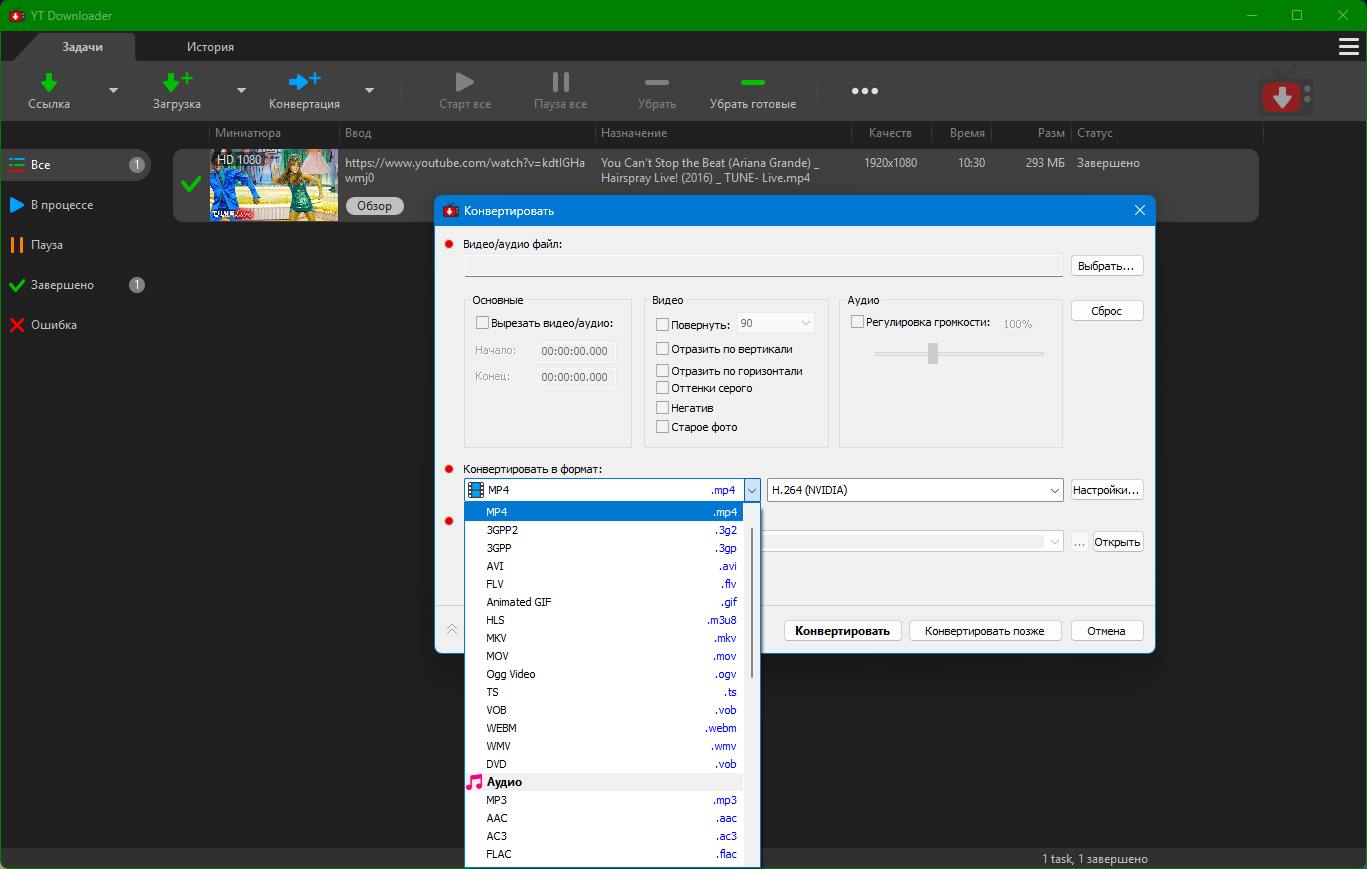The height and width of the screenshot is (869, 1367).
Task: Click the volume slider handle
Action: pyautogui.click(x=933, y=353)
